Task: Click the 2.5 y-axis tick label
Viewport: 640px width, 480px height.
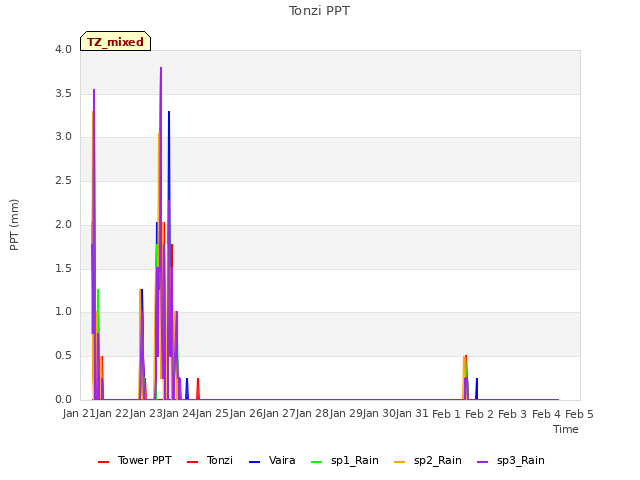Action: point(63,181)
